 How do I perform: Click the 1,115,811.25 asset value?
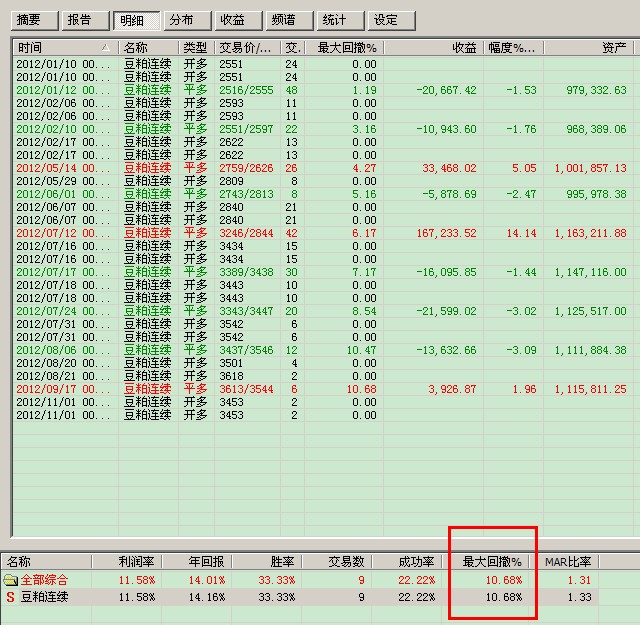590,389
